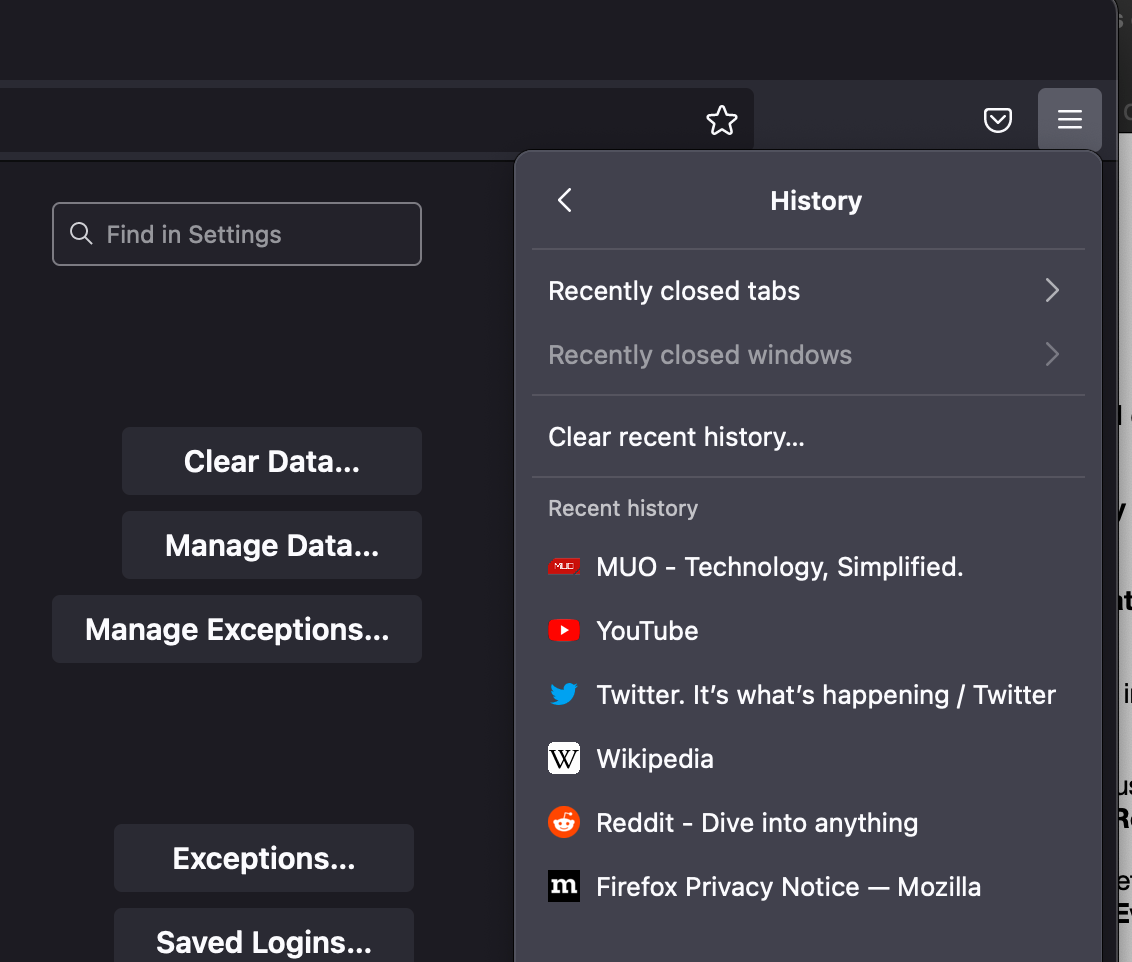The image size is (1132, 962).
Task: Open Firefox Privacy Notice history entry
Action: pyautogui.click(x=788, y=887)
